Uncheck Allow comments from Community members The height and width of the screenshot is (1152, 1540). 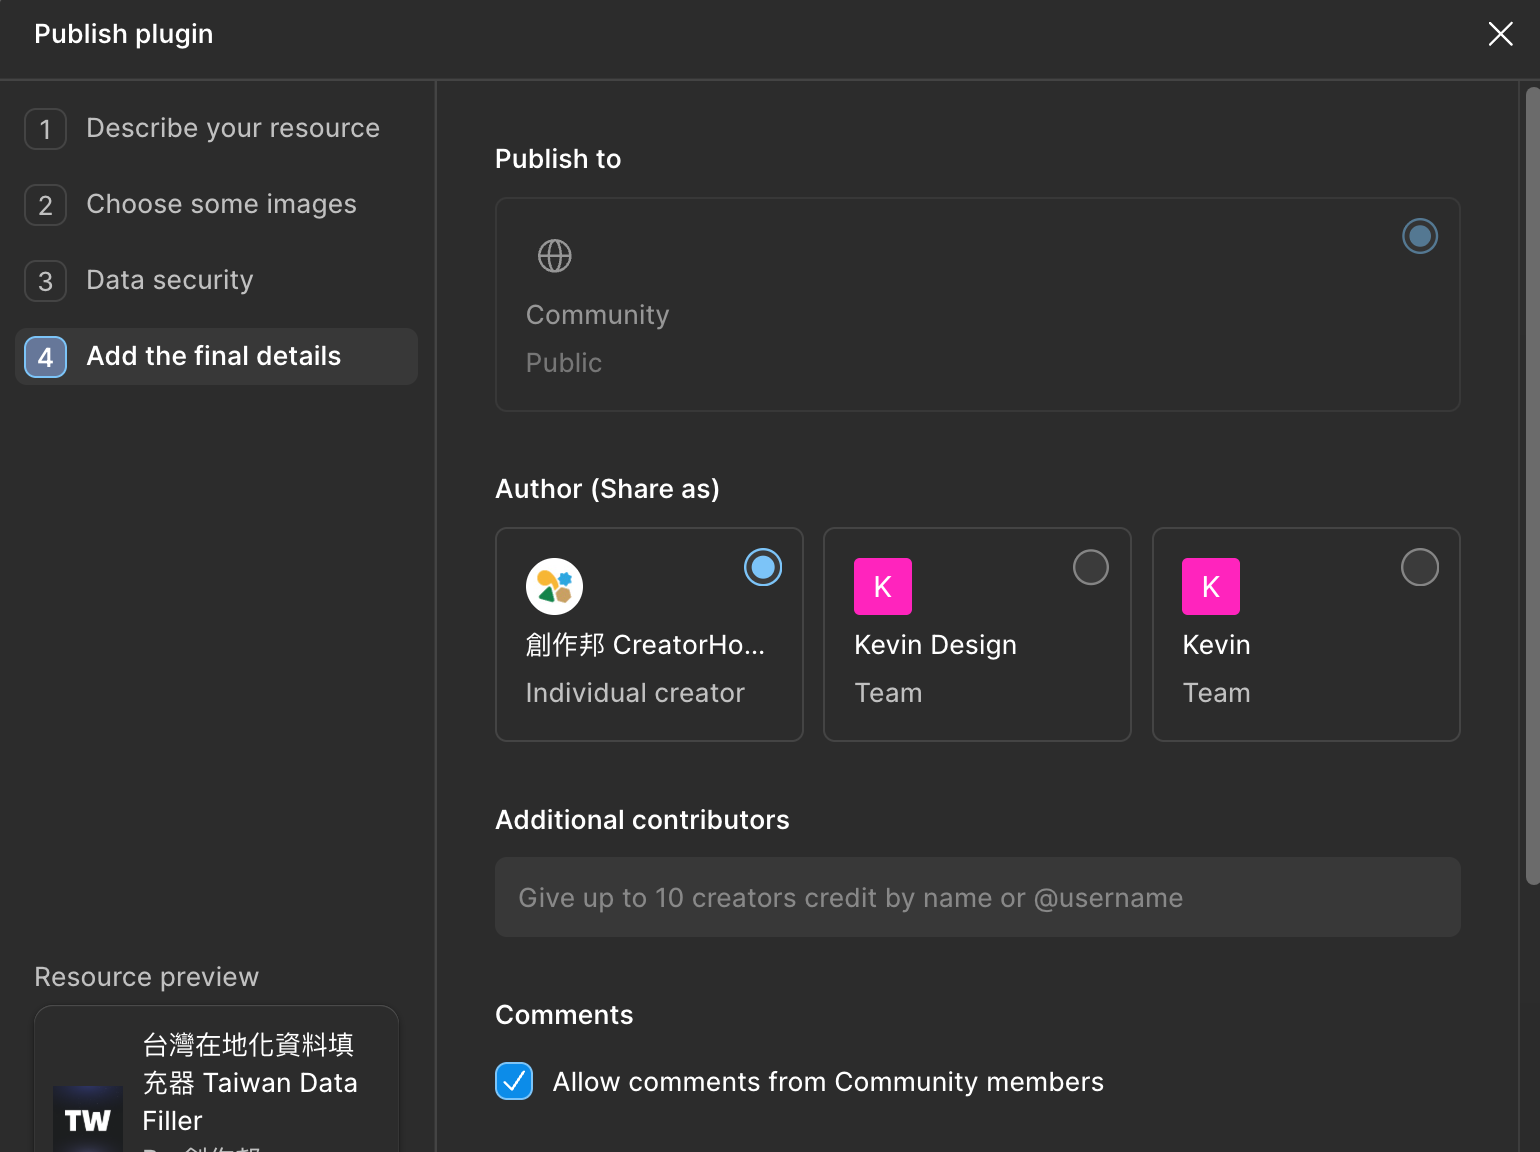click(x=514, y=1081)
